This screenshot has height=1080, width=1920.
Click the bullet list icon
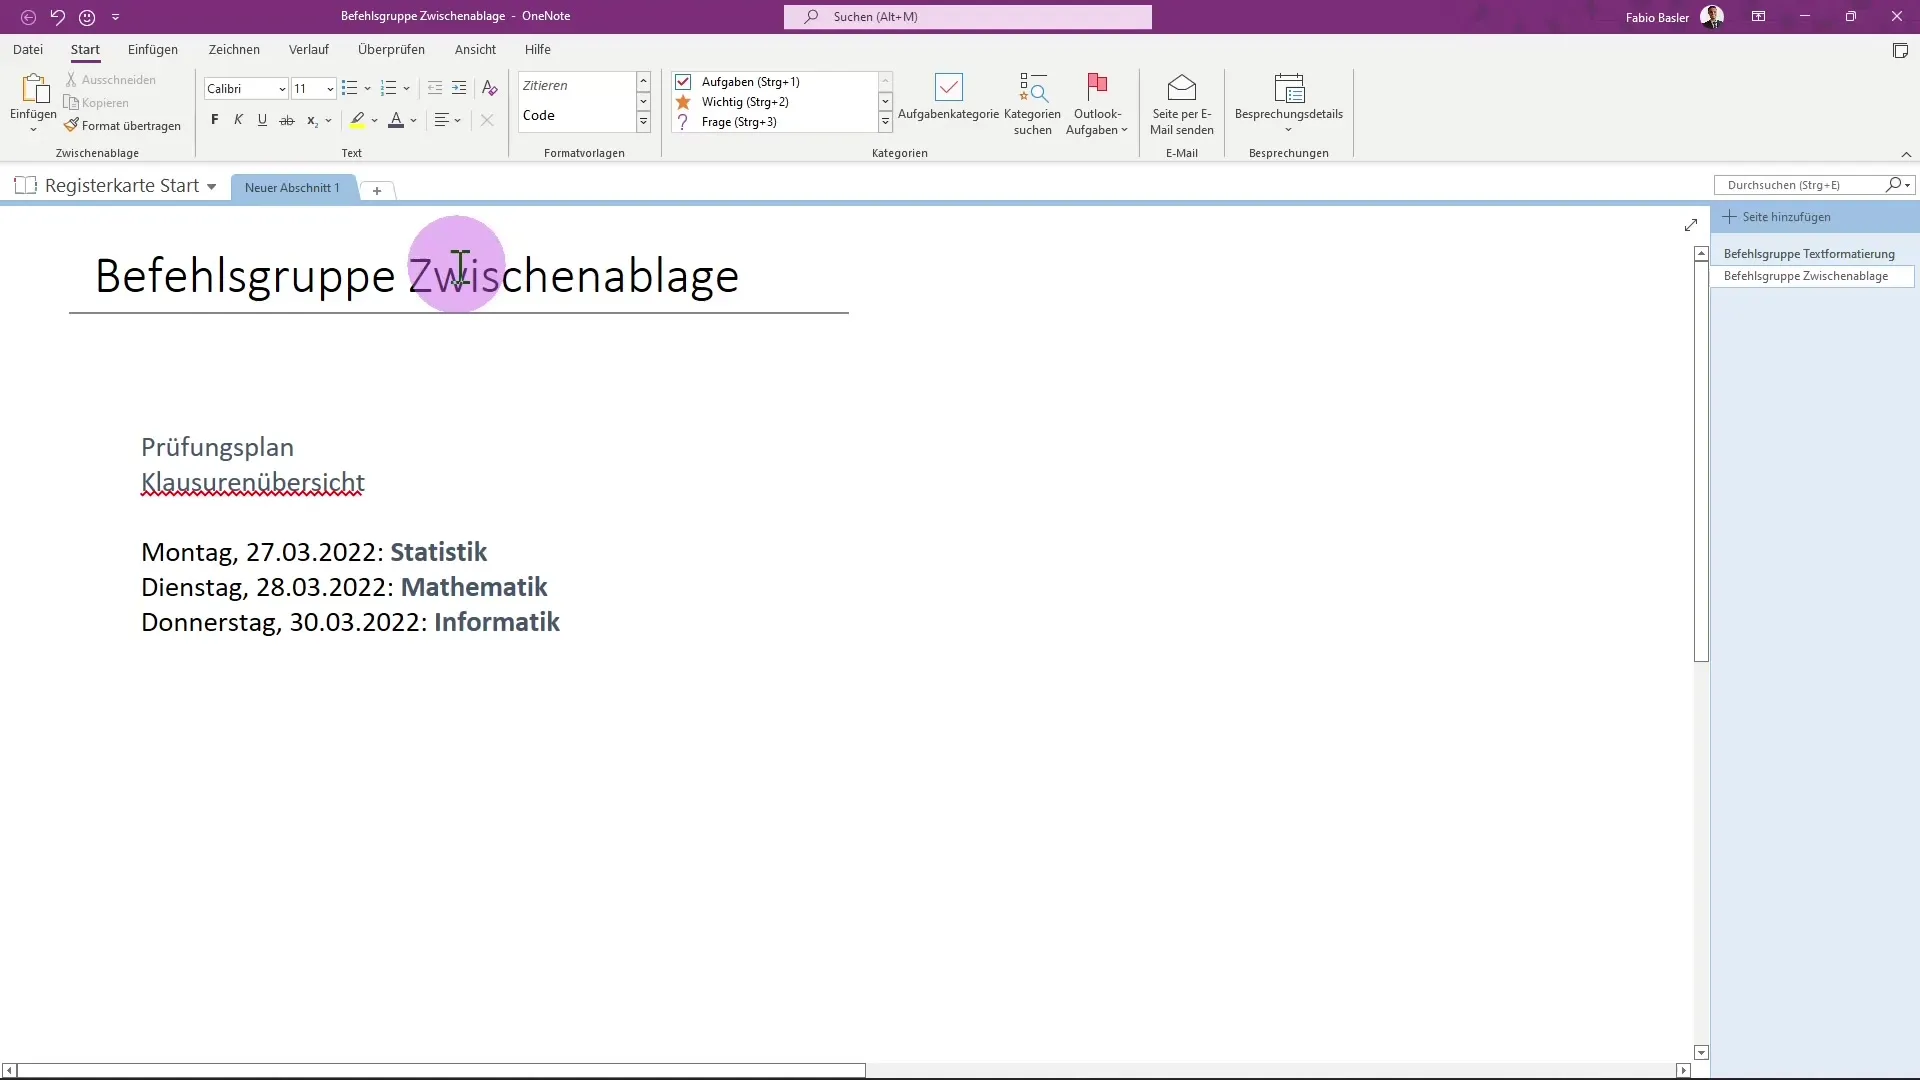[x=349, y=89]
